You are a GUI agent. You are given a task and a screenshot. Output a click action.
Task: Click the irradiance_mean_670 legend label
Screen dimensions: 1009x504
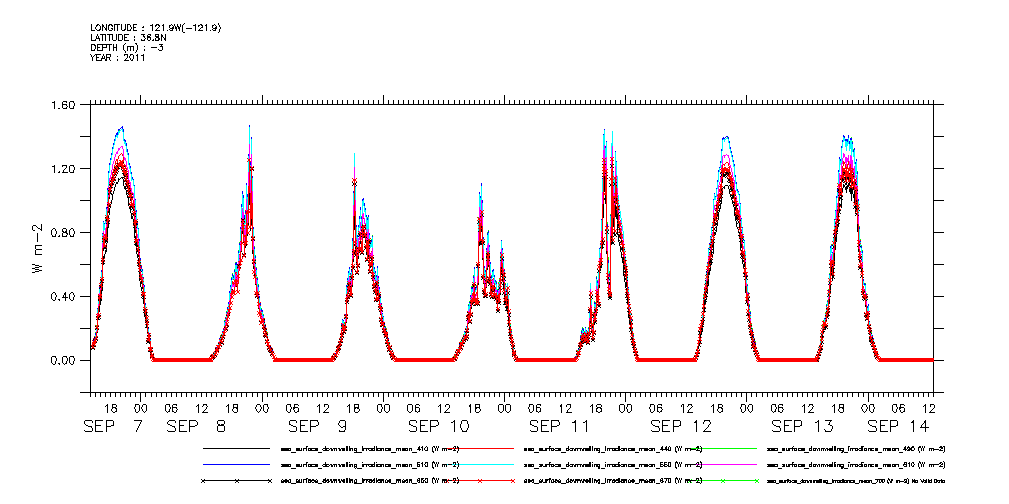tap(613, 481)
